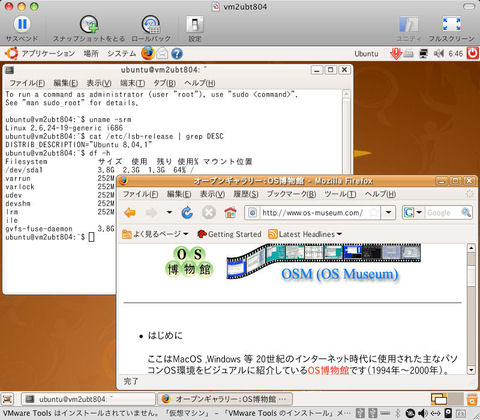Open the mail icon in GNOME panel
This screenshot has height=420, width=480.
click(x=162, y=54)
